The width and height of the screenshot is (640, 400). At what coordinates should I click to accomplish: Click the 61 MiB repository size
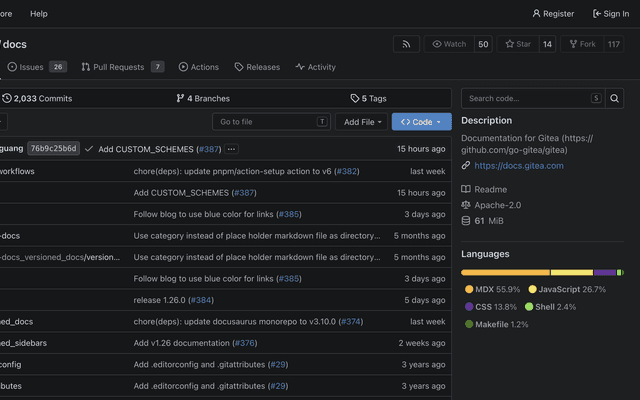482,221
